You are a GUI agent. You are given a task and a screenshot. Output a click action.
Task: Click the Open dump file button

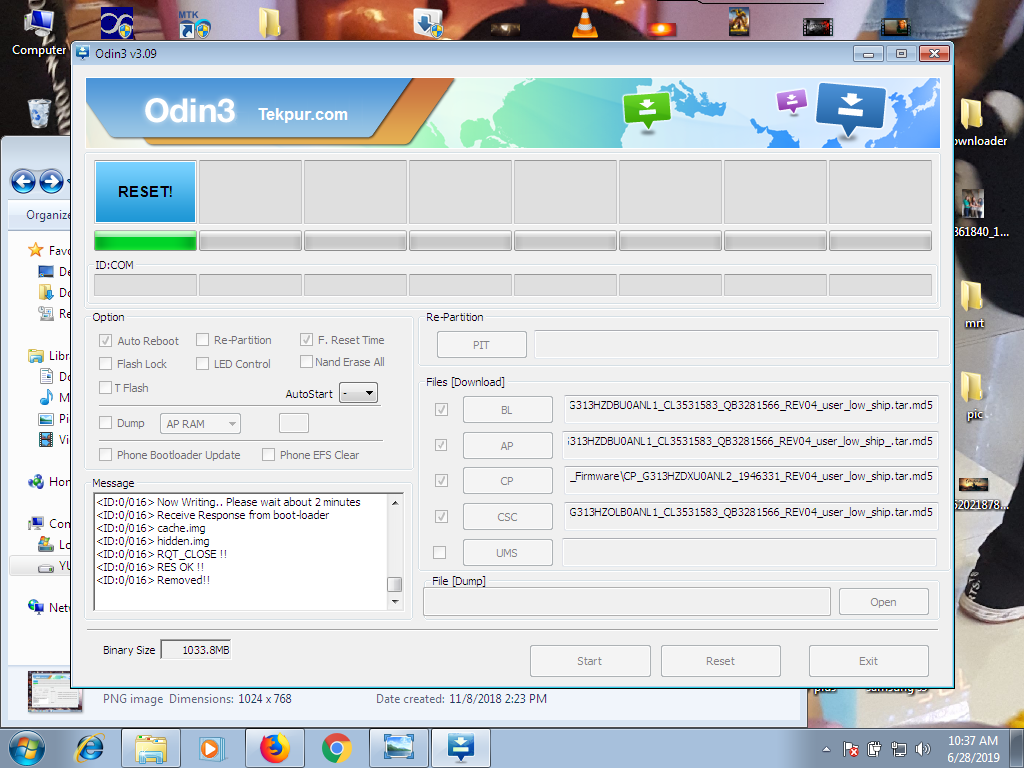(x=884, y=601)
